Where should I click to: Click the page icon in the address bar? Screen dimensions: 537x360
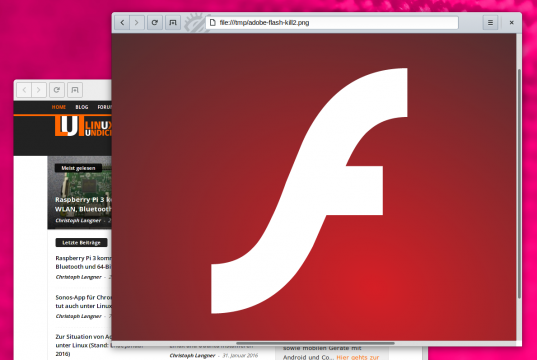(213, 23)
